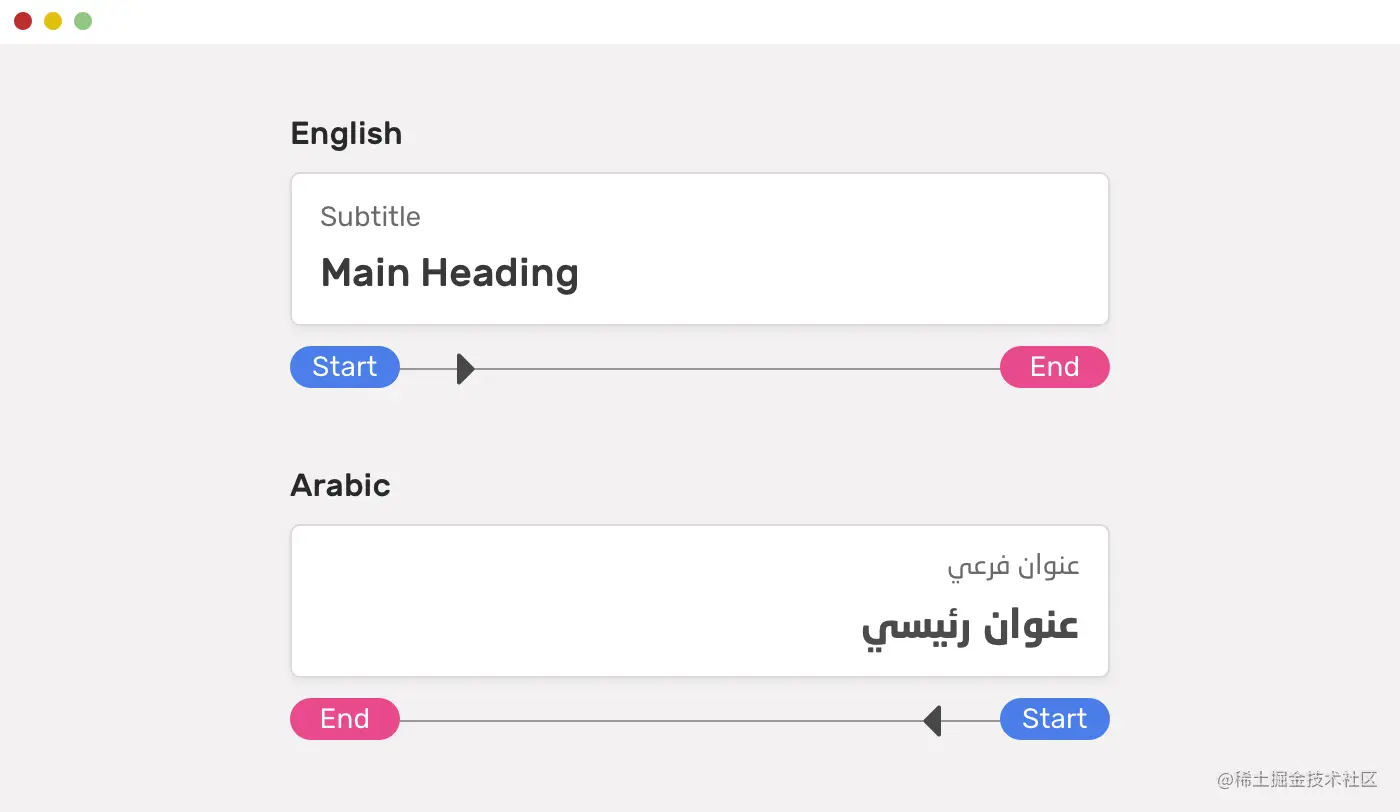Click the pink End marker on Arabic timeline
This screenshot has height=812, width=1400.
pos(344,718)
